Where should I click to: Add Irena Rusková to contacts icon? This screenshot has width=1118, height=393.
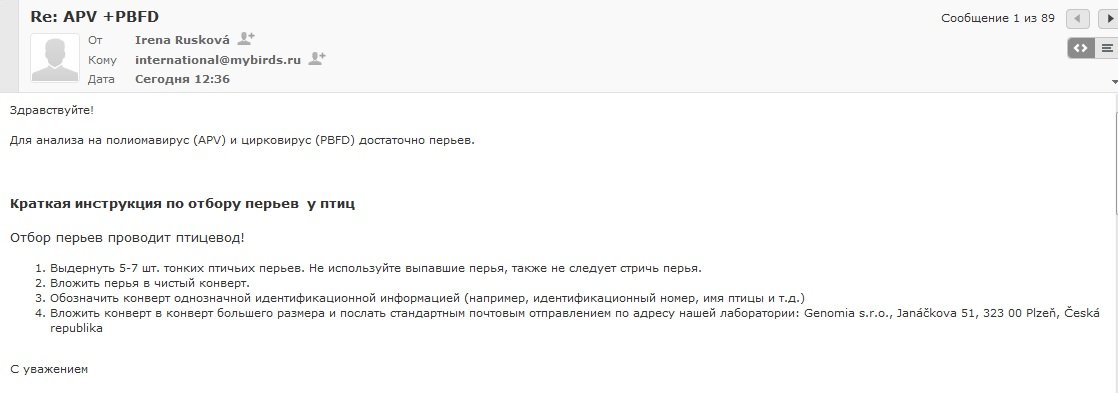click(246, 39)
